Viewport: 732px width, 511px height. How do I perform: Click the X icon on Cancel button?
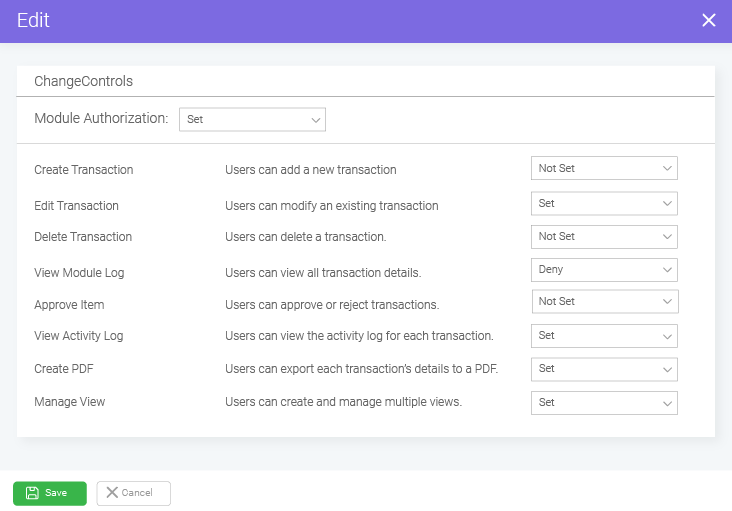click(112, 492)
